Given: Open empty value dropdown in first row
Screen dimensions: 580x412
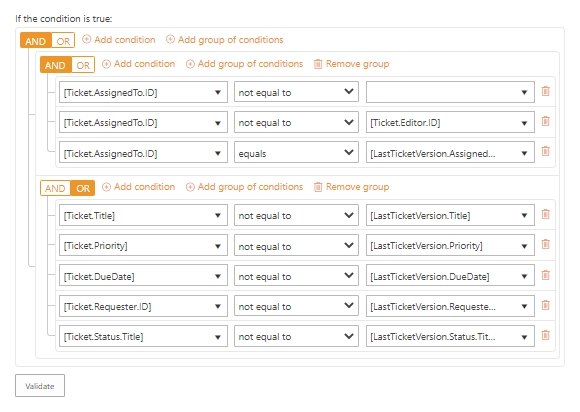Looking at the screenshot, I should pos(450,92).
